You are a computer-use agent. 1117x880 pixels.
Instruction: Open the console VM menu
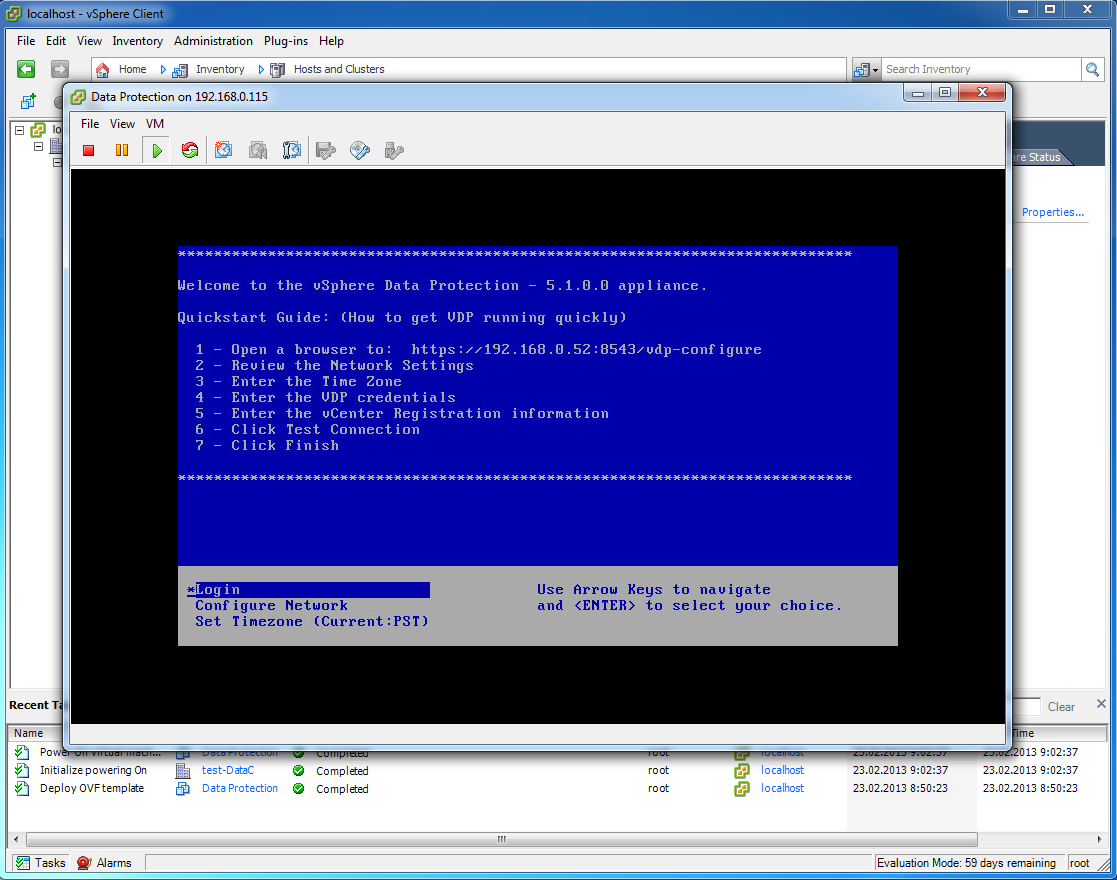[155, 124]
